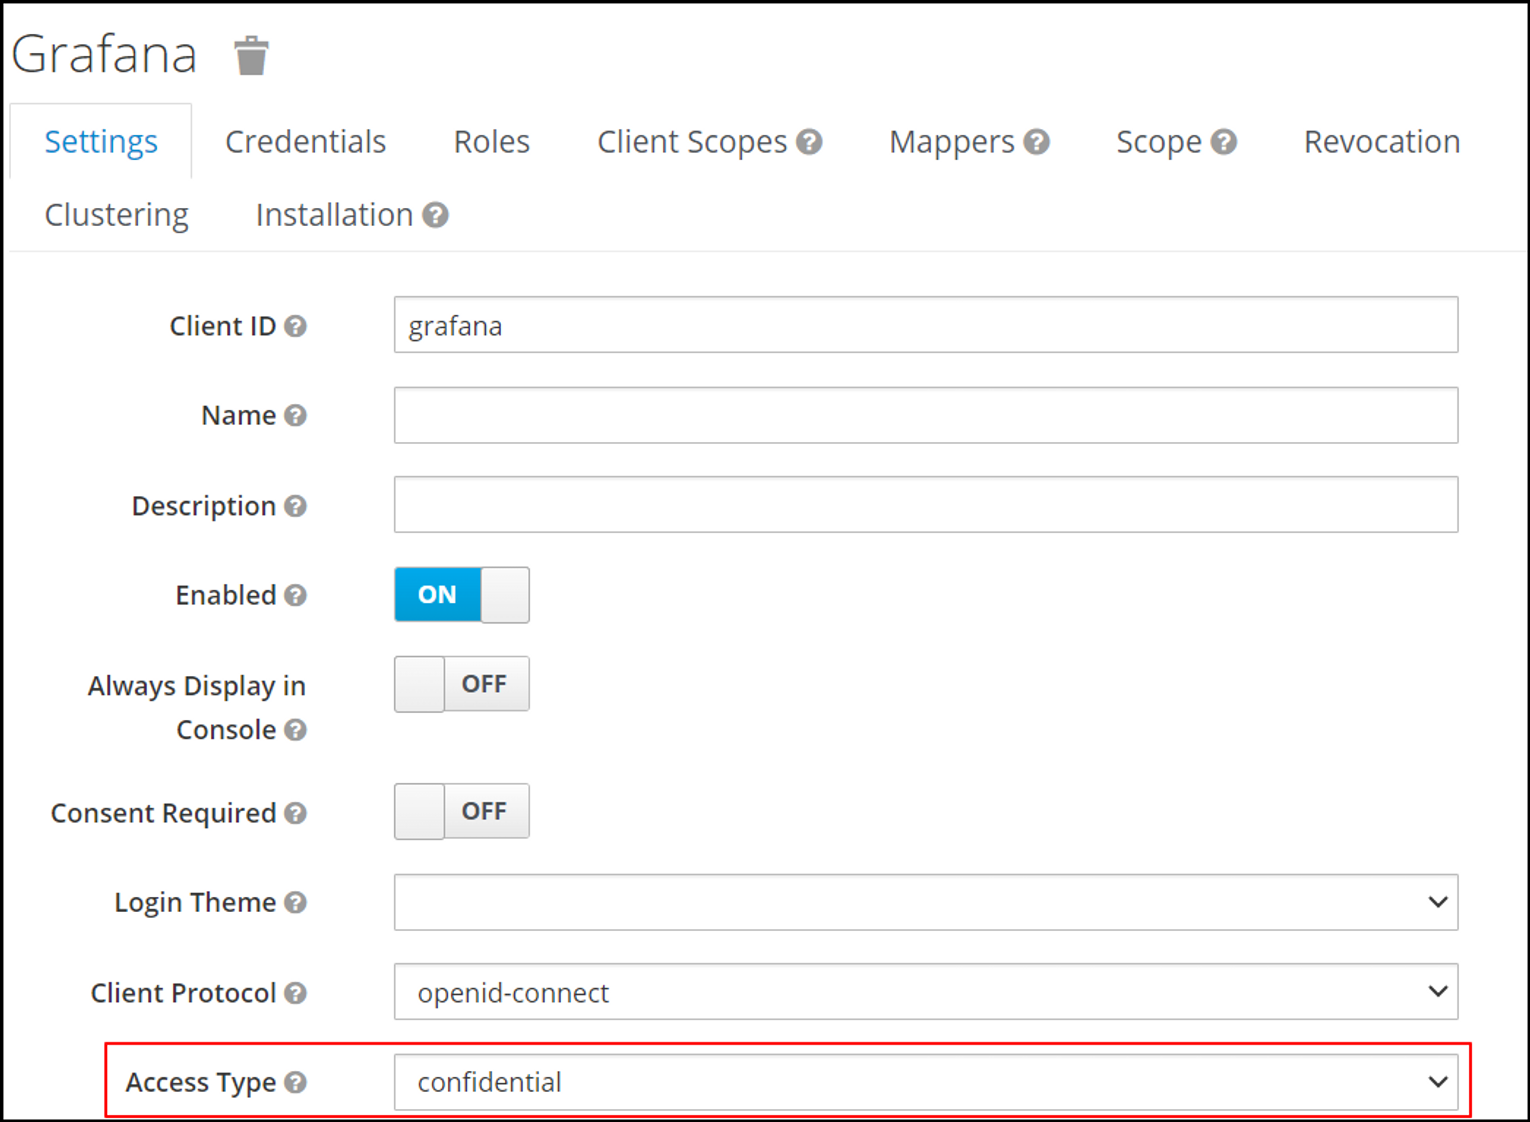
Task: Show help icon next to Mappers
Action: pyautogui.click(x=1036, y=142)
